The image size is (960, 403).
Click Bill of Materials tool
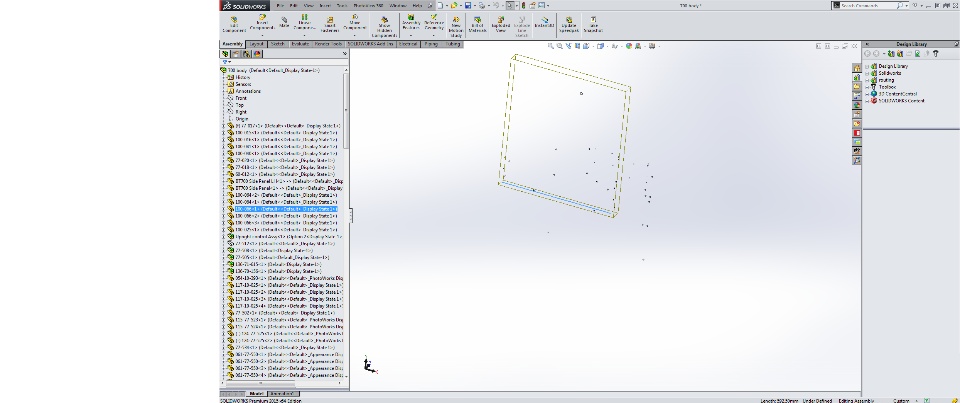477,24
